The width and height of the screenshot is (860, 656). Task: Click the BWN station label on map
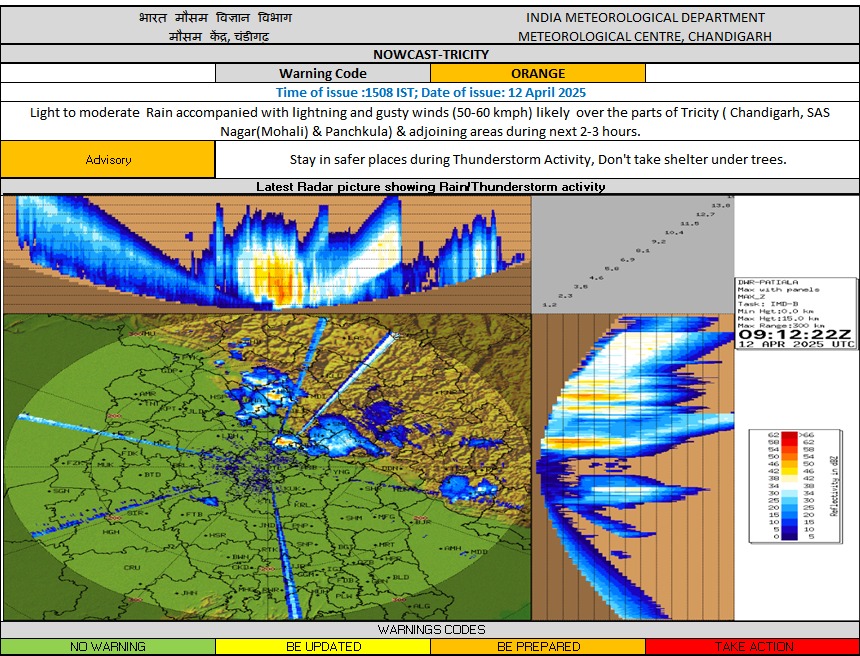[240, 557]
